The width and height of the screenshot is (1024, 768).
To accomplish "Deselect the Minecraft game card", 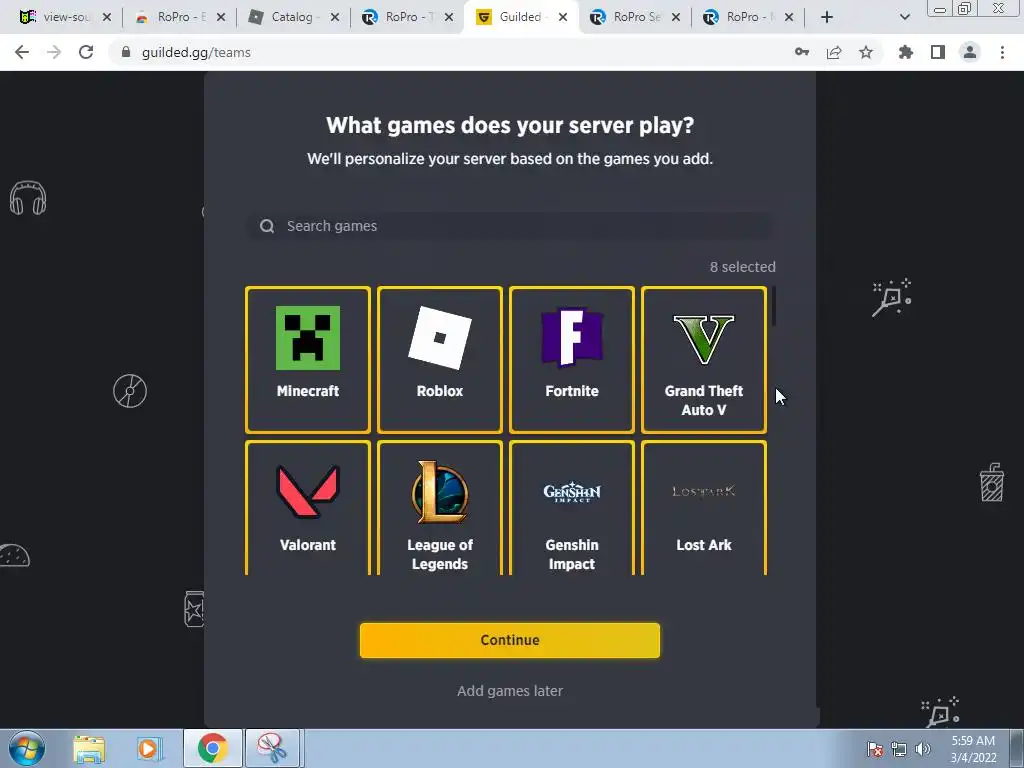I will (308, 360).
